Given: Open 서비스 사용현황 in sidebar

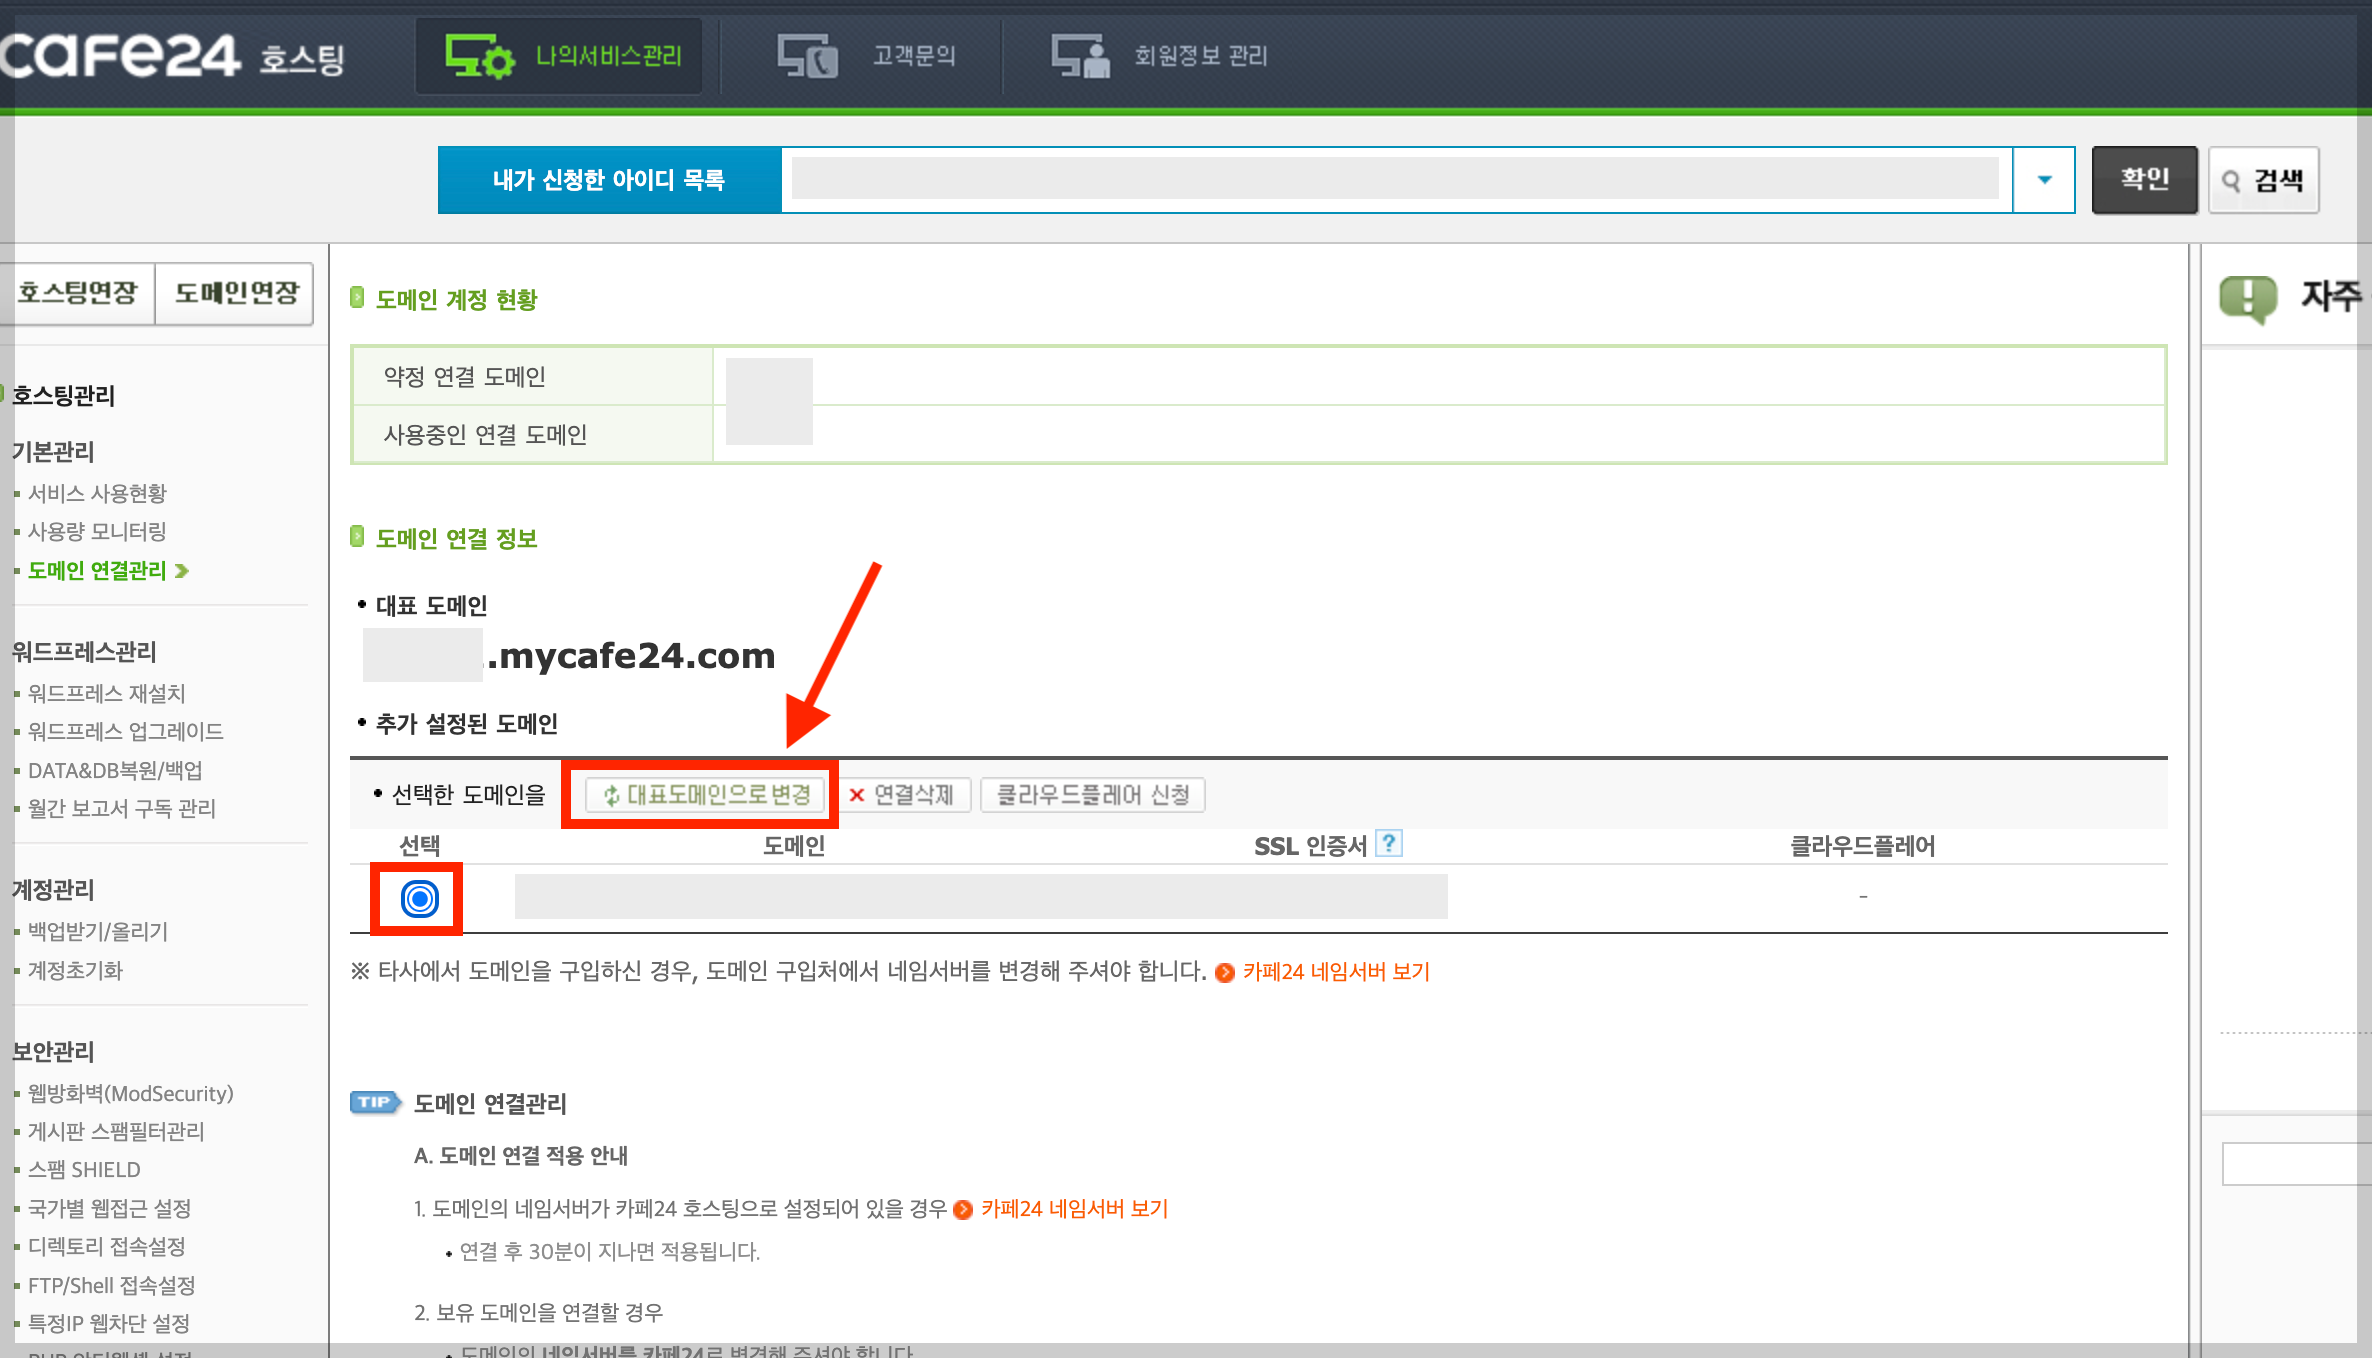Looking at the screenshot, I should pos(97,493).
